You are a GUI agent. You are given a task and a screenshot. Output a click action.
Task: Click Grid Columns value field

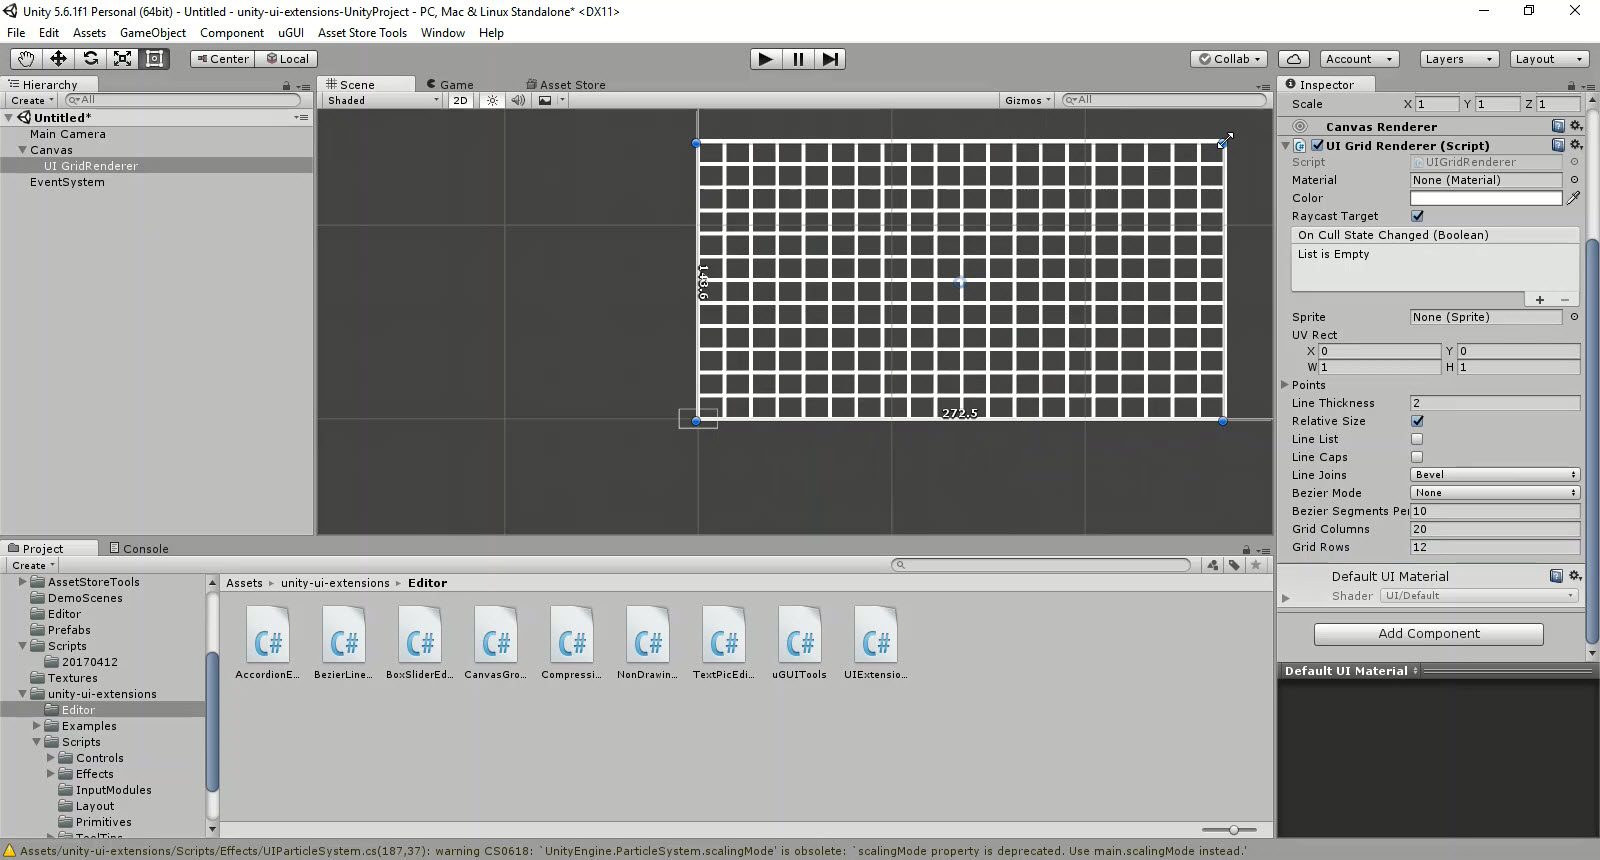coord(1495,529)
